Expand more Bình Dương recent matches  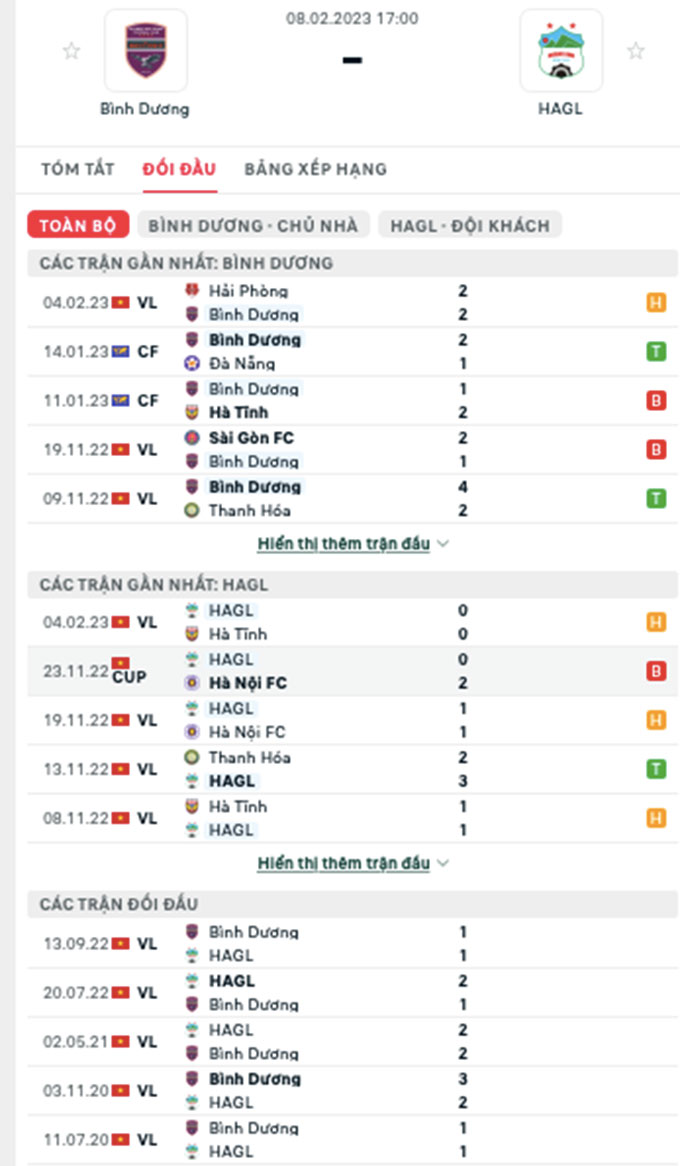[344, 544]
